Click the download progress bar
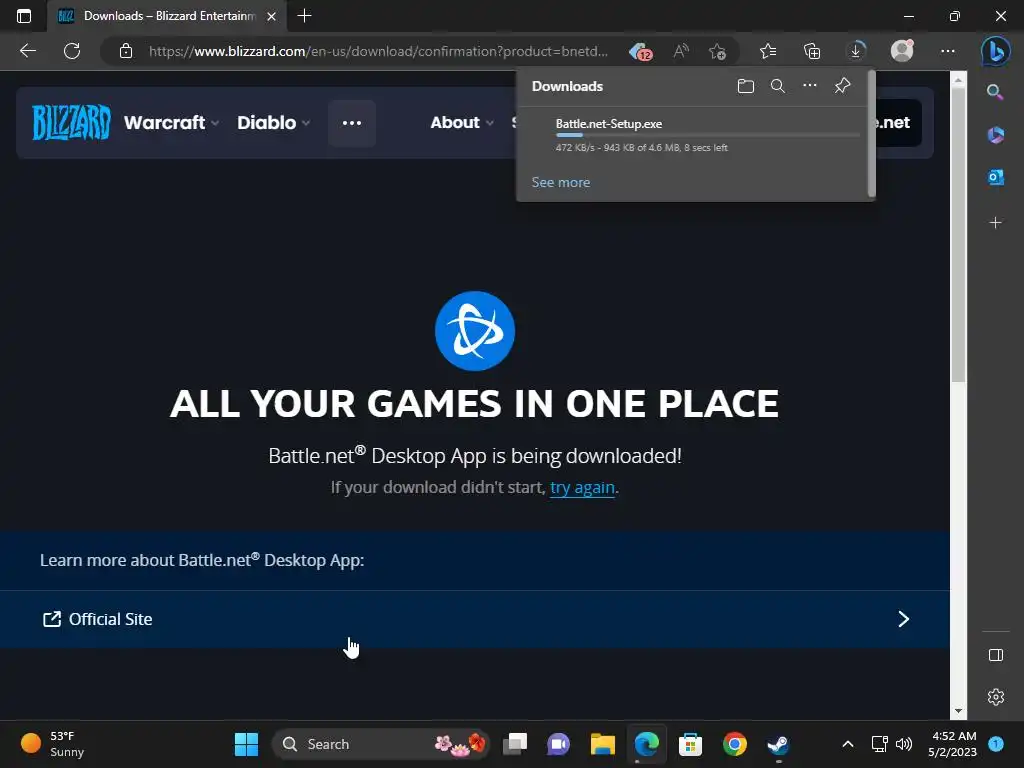The image size is (1024, 768). point(707,135)
